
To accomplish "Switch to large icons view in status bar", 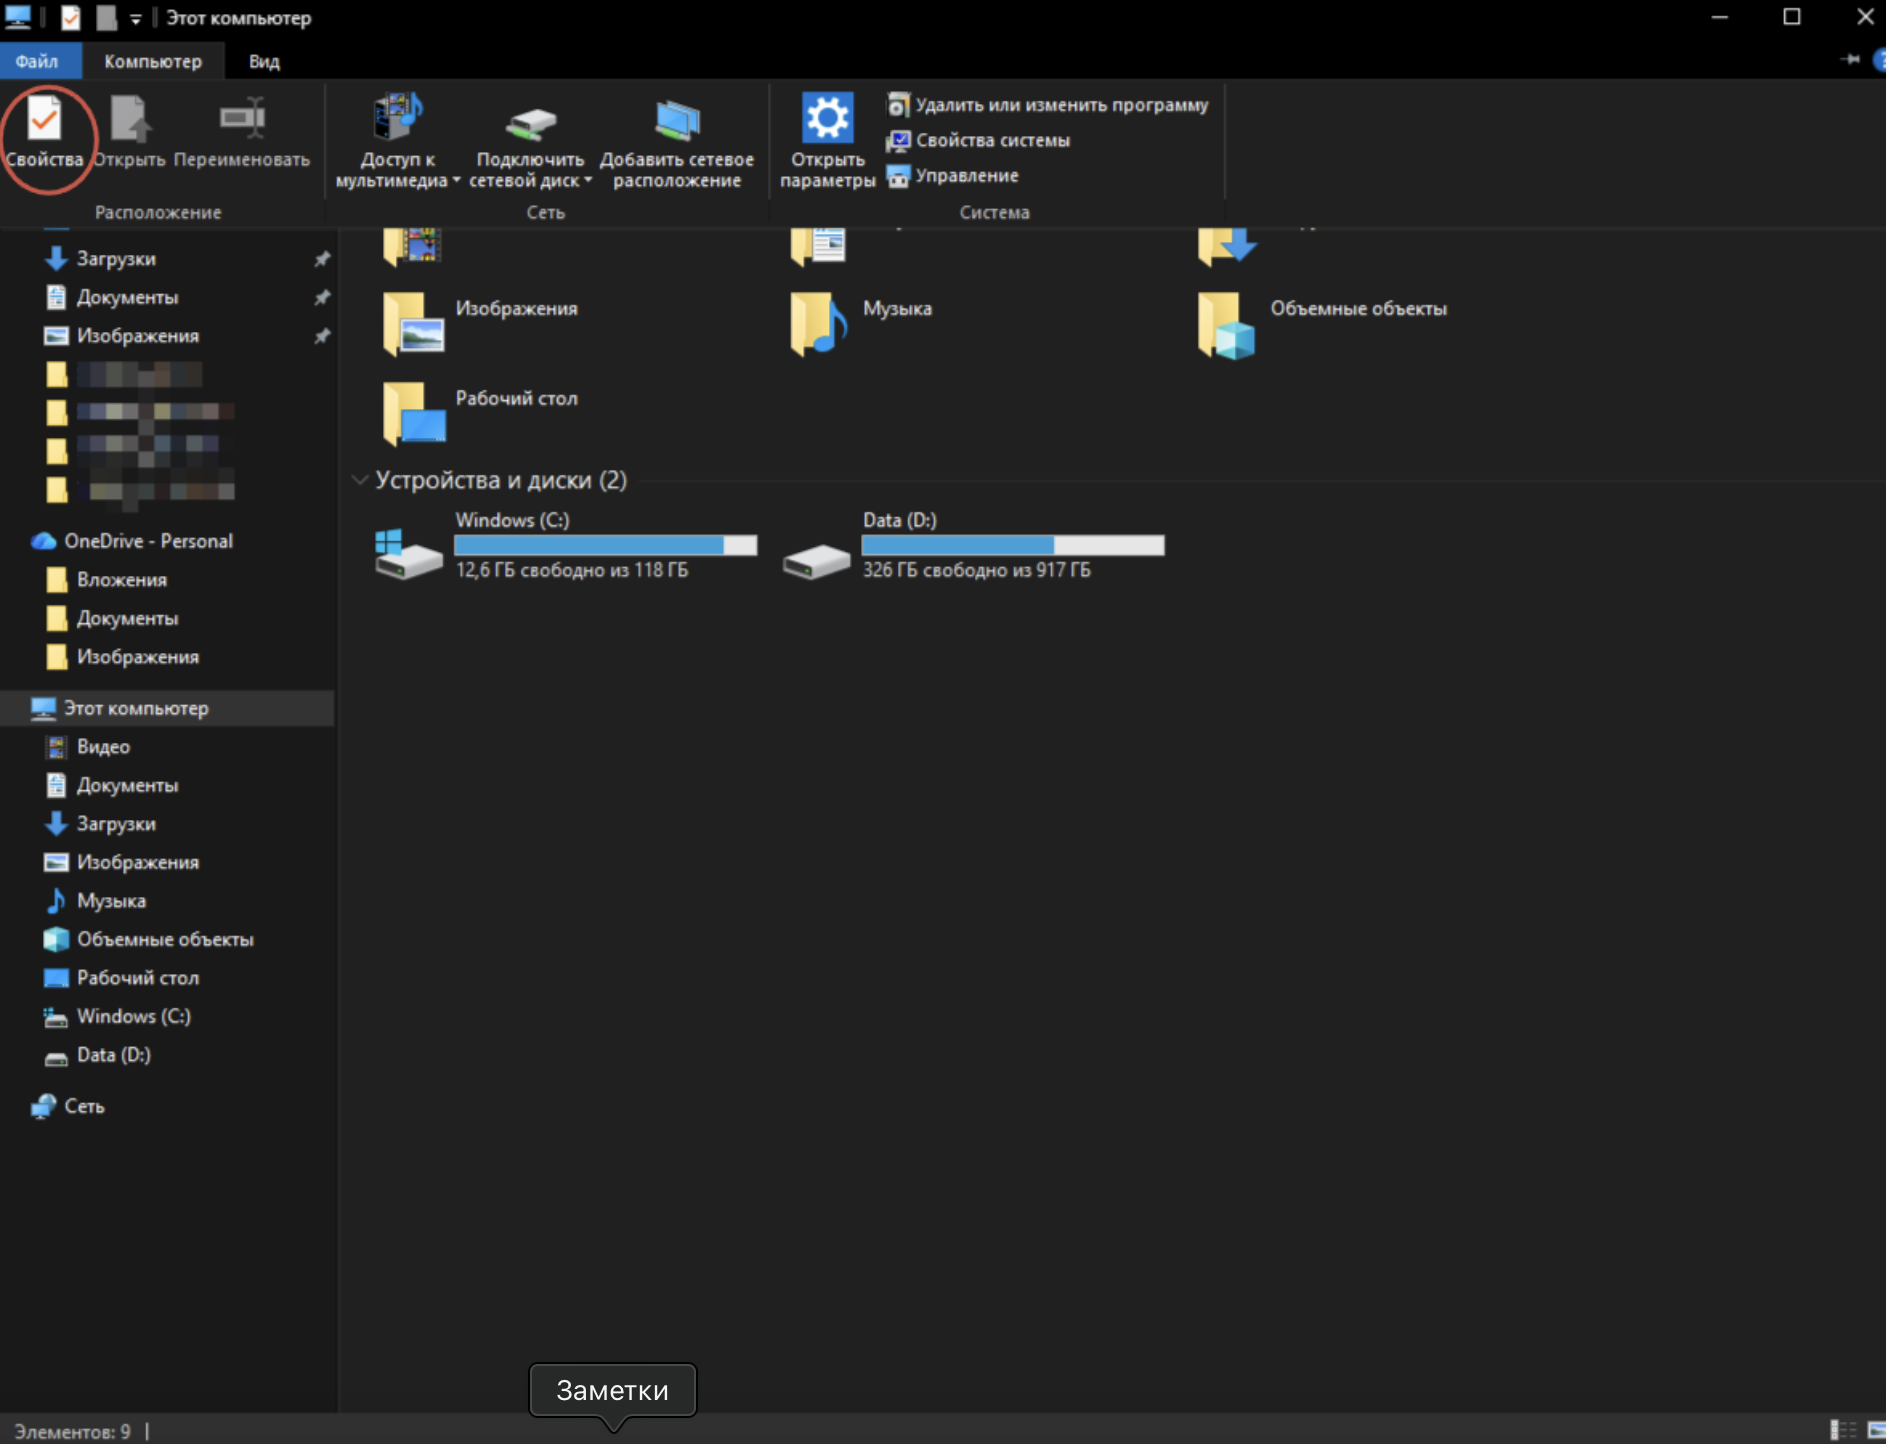I will [x=1874, y=1430].
